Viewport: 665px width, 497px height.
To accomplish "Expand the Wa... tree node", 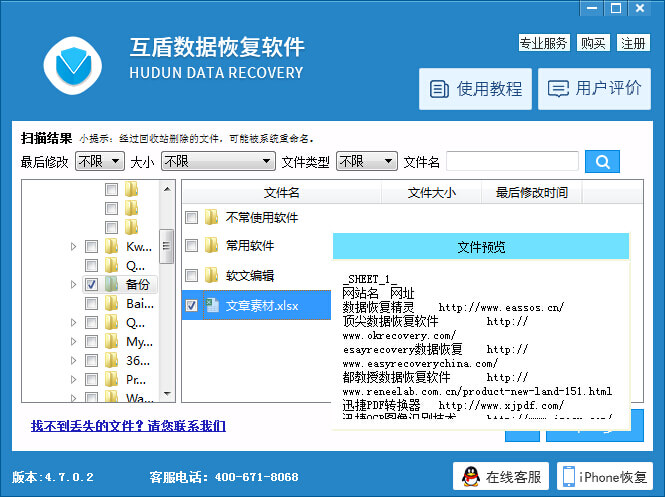I will [x=73, y=398].
